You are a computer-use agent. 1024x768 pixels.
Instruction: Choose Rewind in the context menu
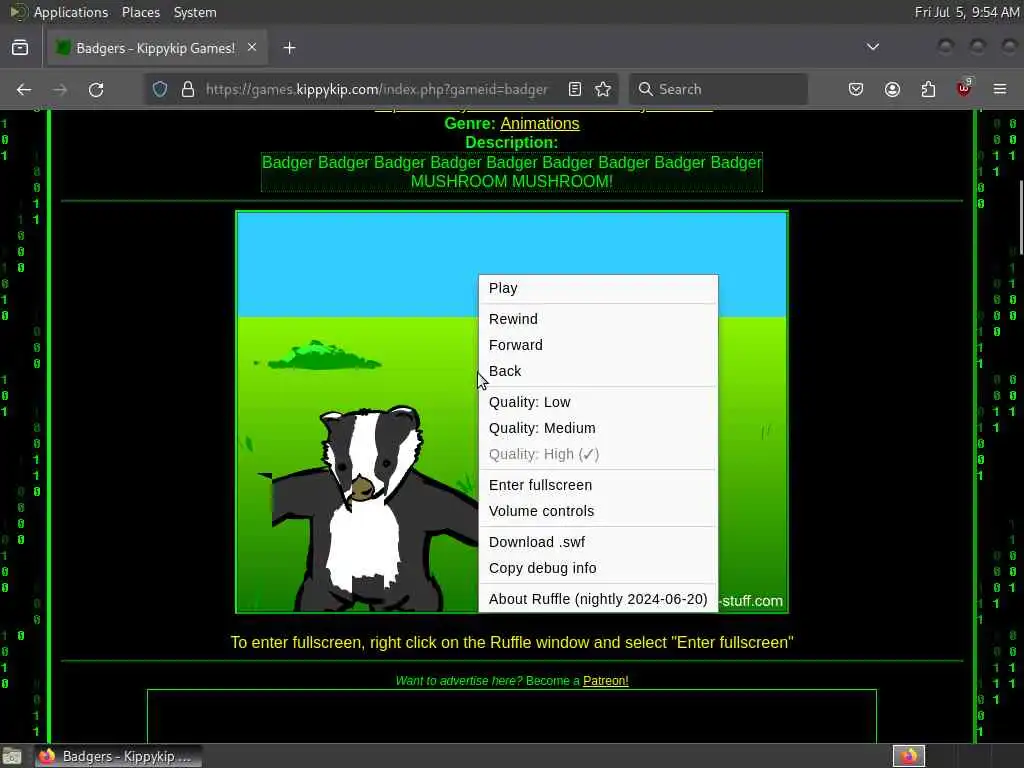coord(598,319)
